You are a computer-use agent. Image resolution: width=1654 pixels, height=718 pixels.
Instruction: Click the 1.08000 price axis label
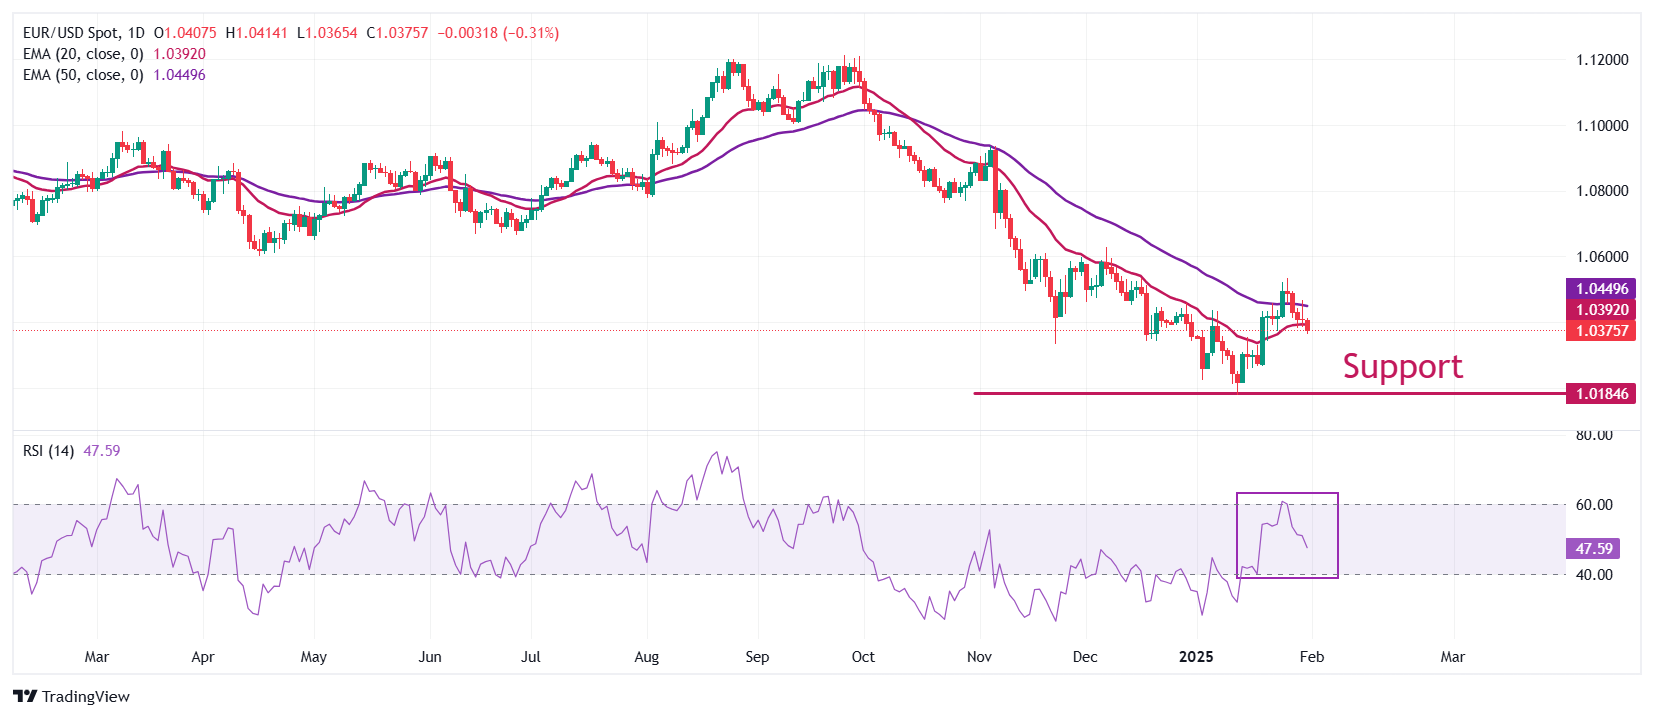[1602, 191]
